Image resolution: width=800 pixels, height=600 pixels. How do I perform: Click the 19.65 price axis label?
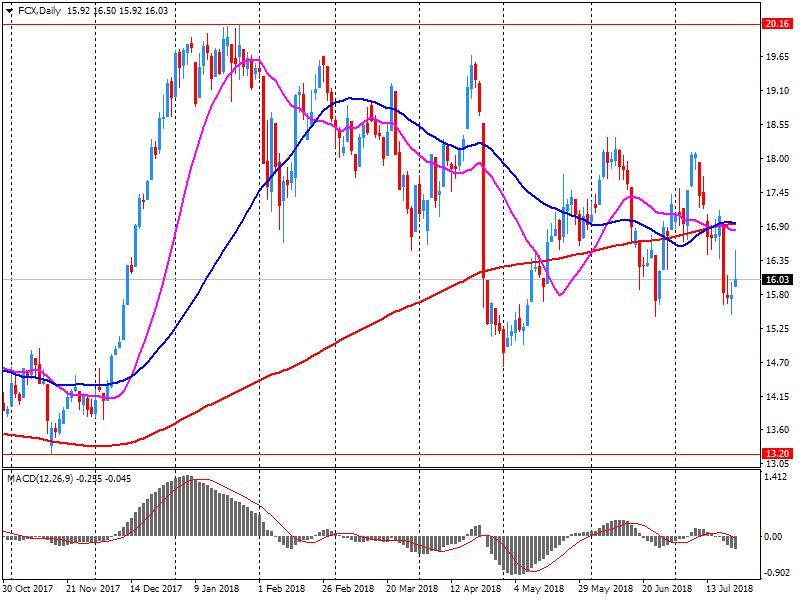coord(778,57)
